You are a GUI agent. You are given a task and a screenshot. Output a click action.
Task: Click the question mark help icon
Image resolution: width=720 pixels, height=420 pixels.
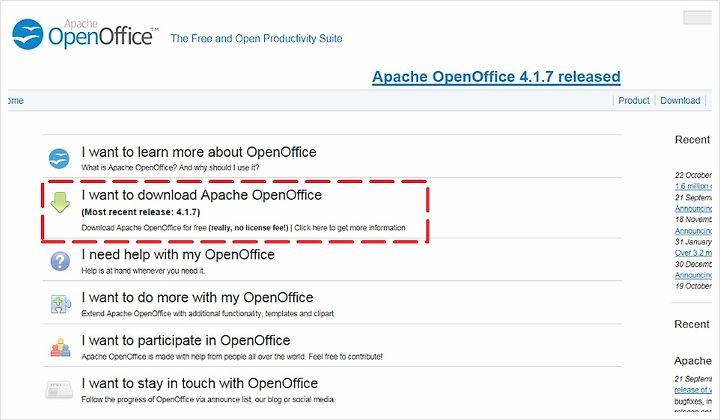(60, 261)
